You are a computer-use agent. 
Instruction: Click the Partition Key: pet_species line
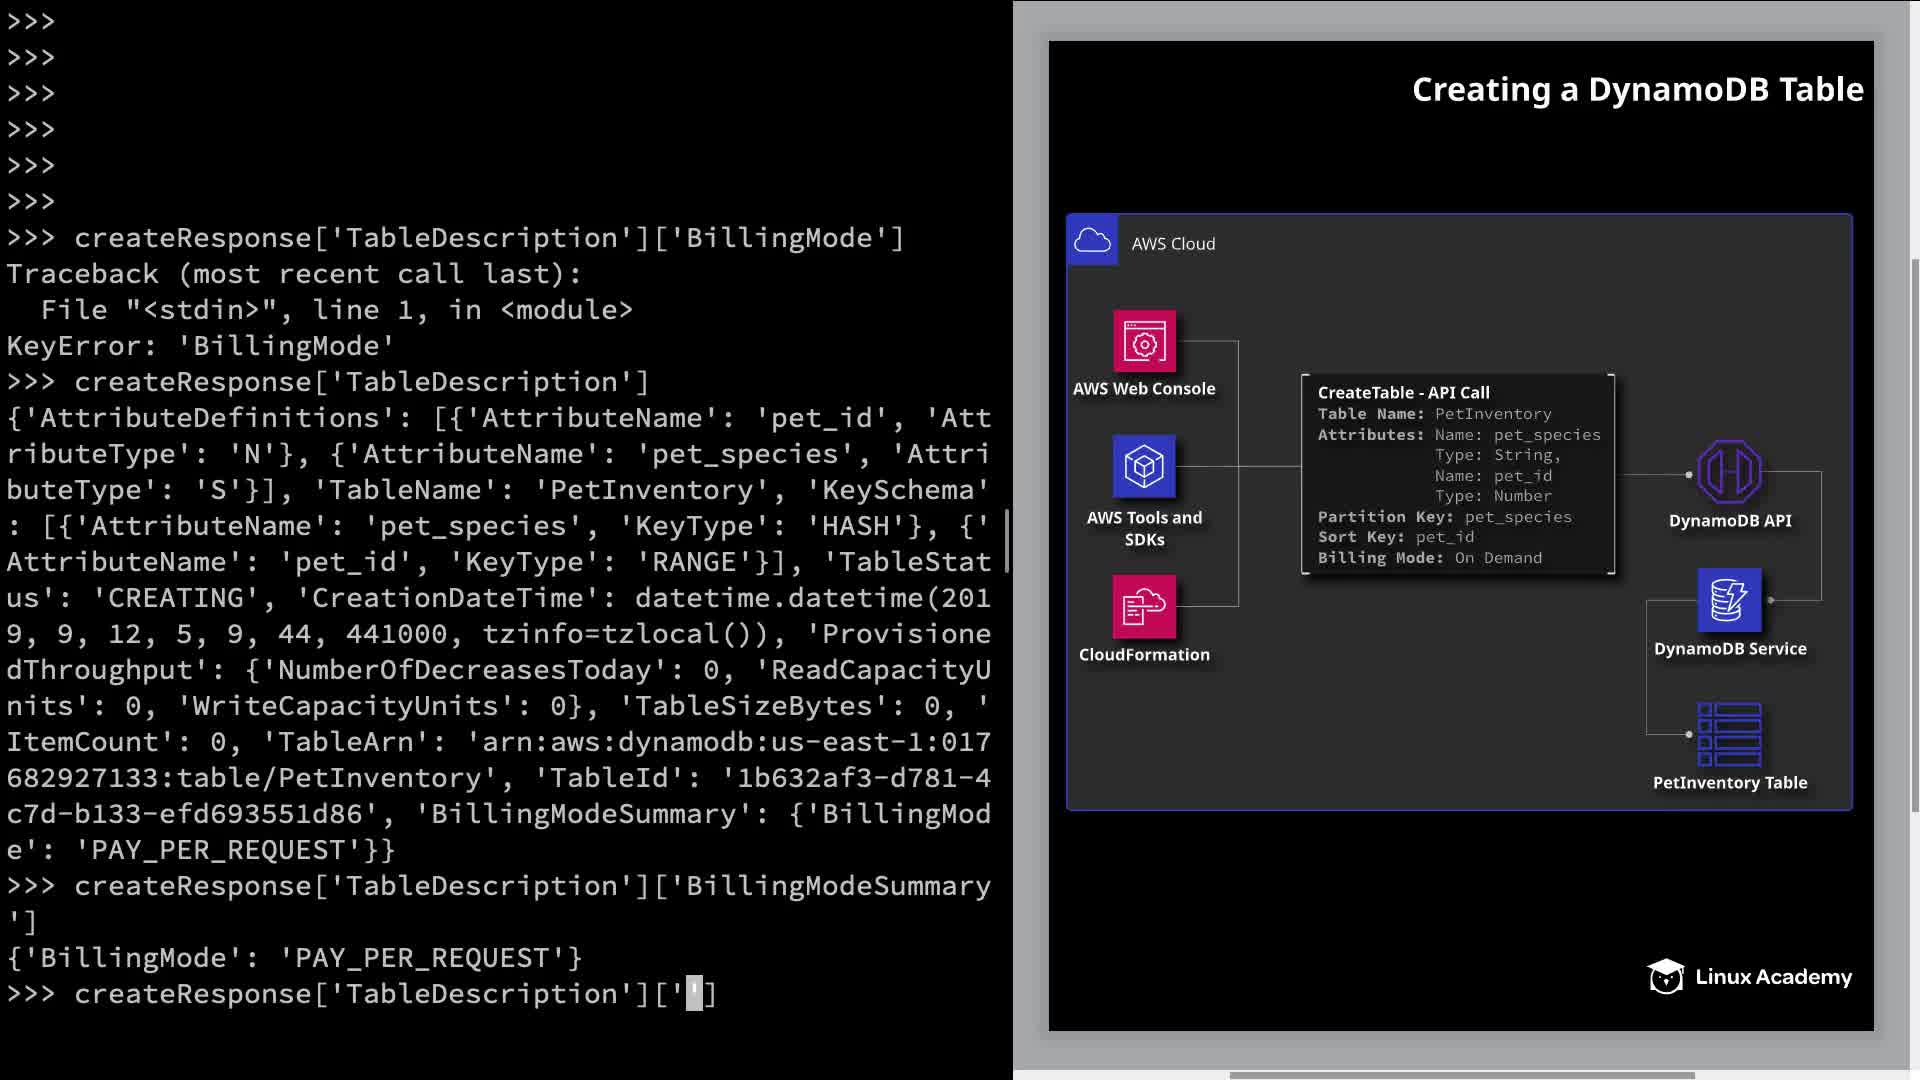tap(1444, 517)
